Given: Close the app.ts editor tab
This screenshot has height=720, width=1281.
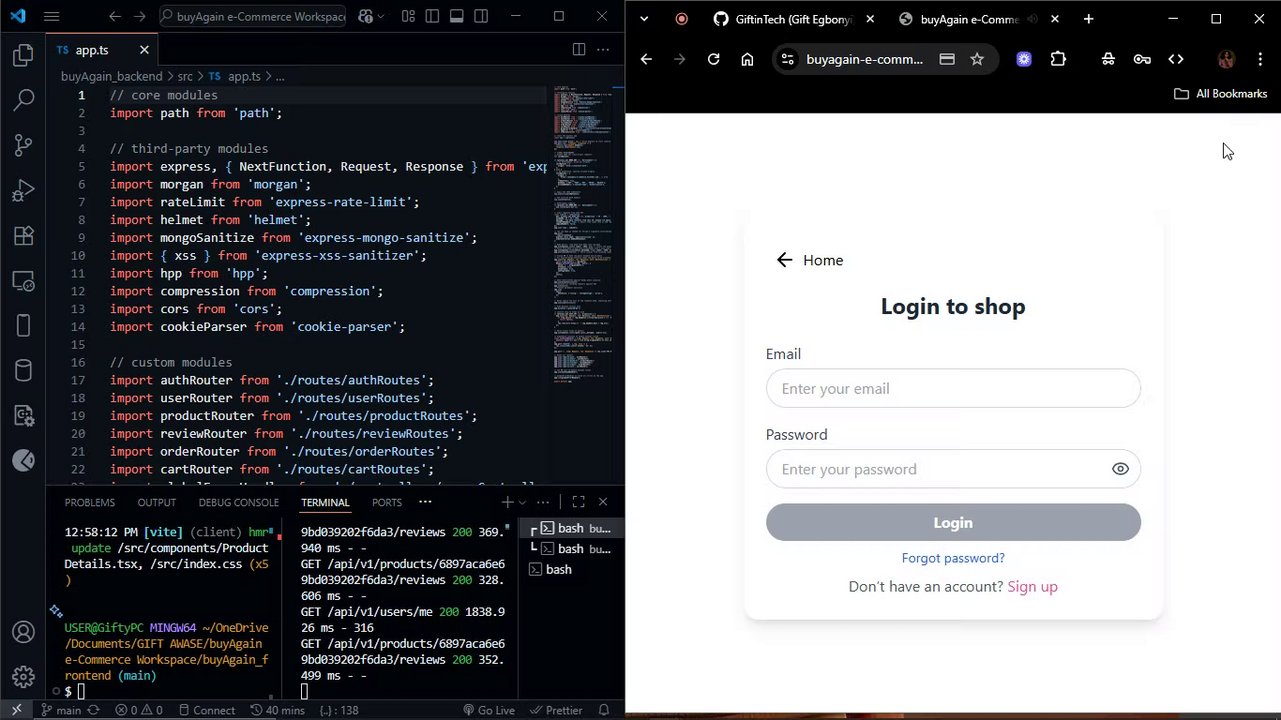Looking at the screenshot, I should coord(144,50).
